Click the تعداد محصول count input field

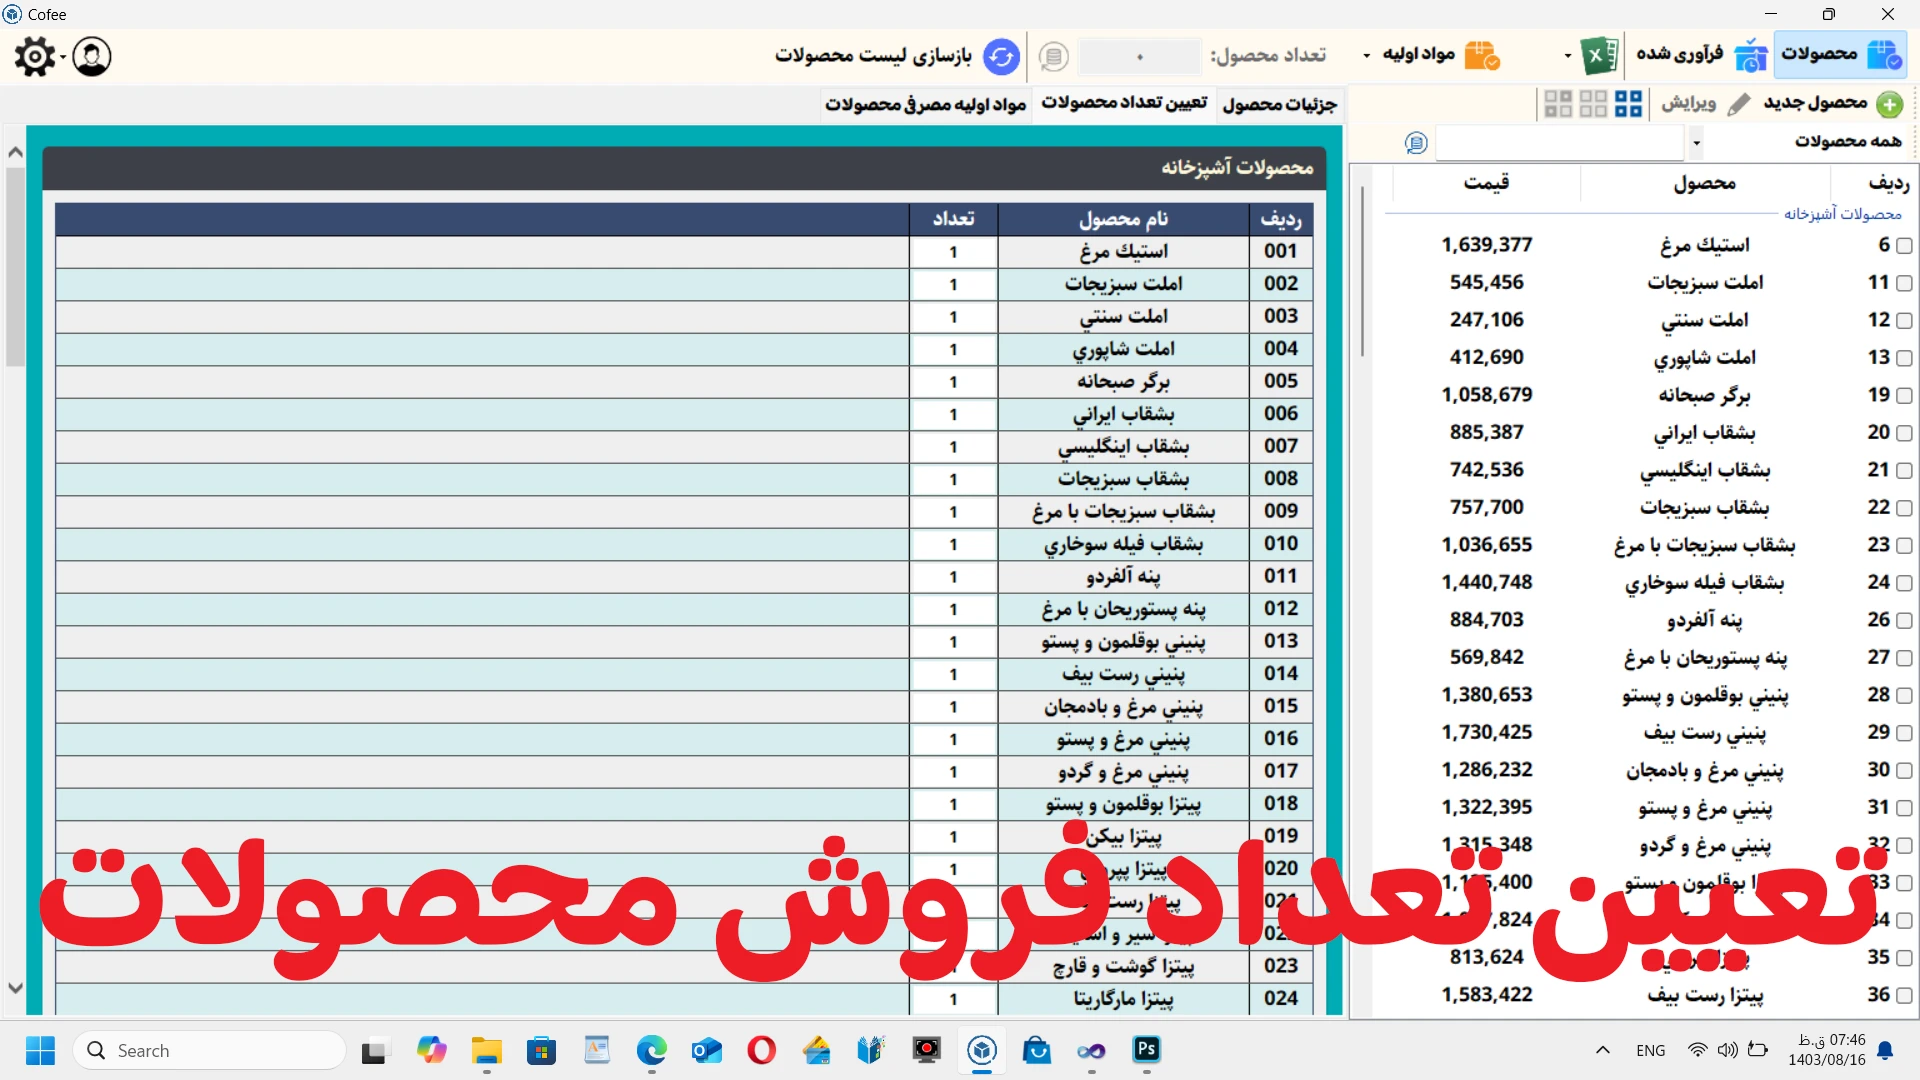[1140, 57]
